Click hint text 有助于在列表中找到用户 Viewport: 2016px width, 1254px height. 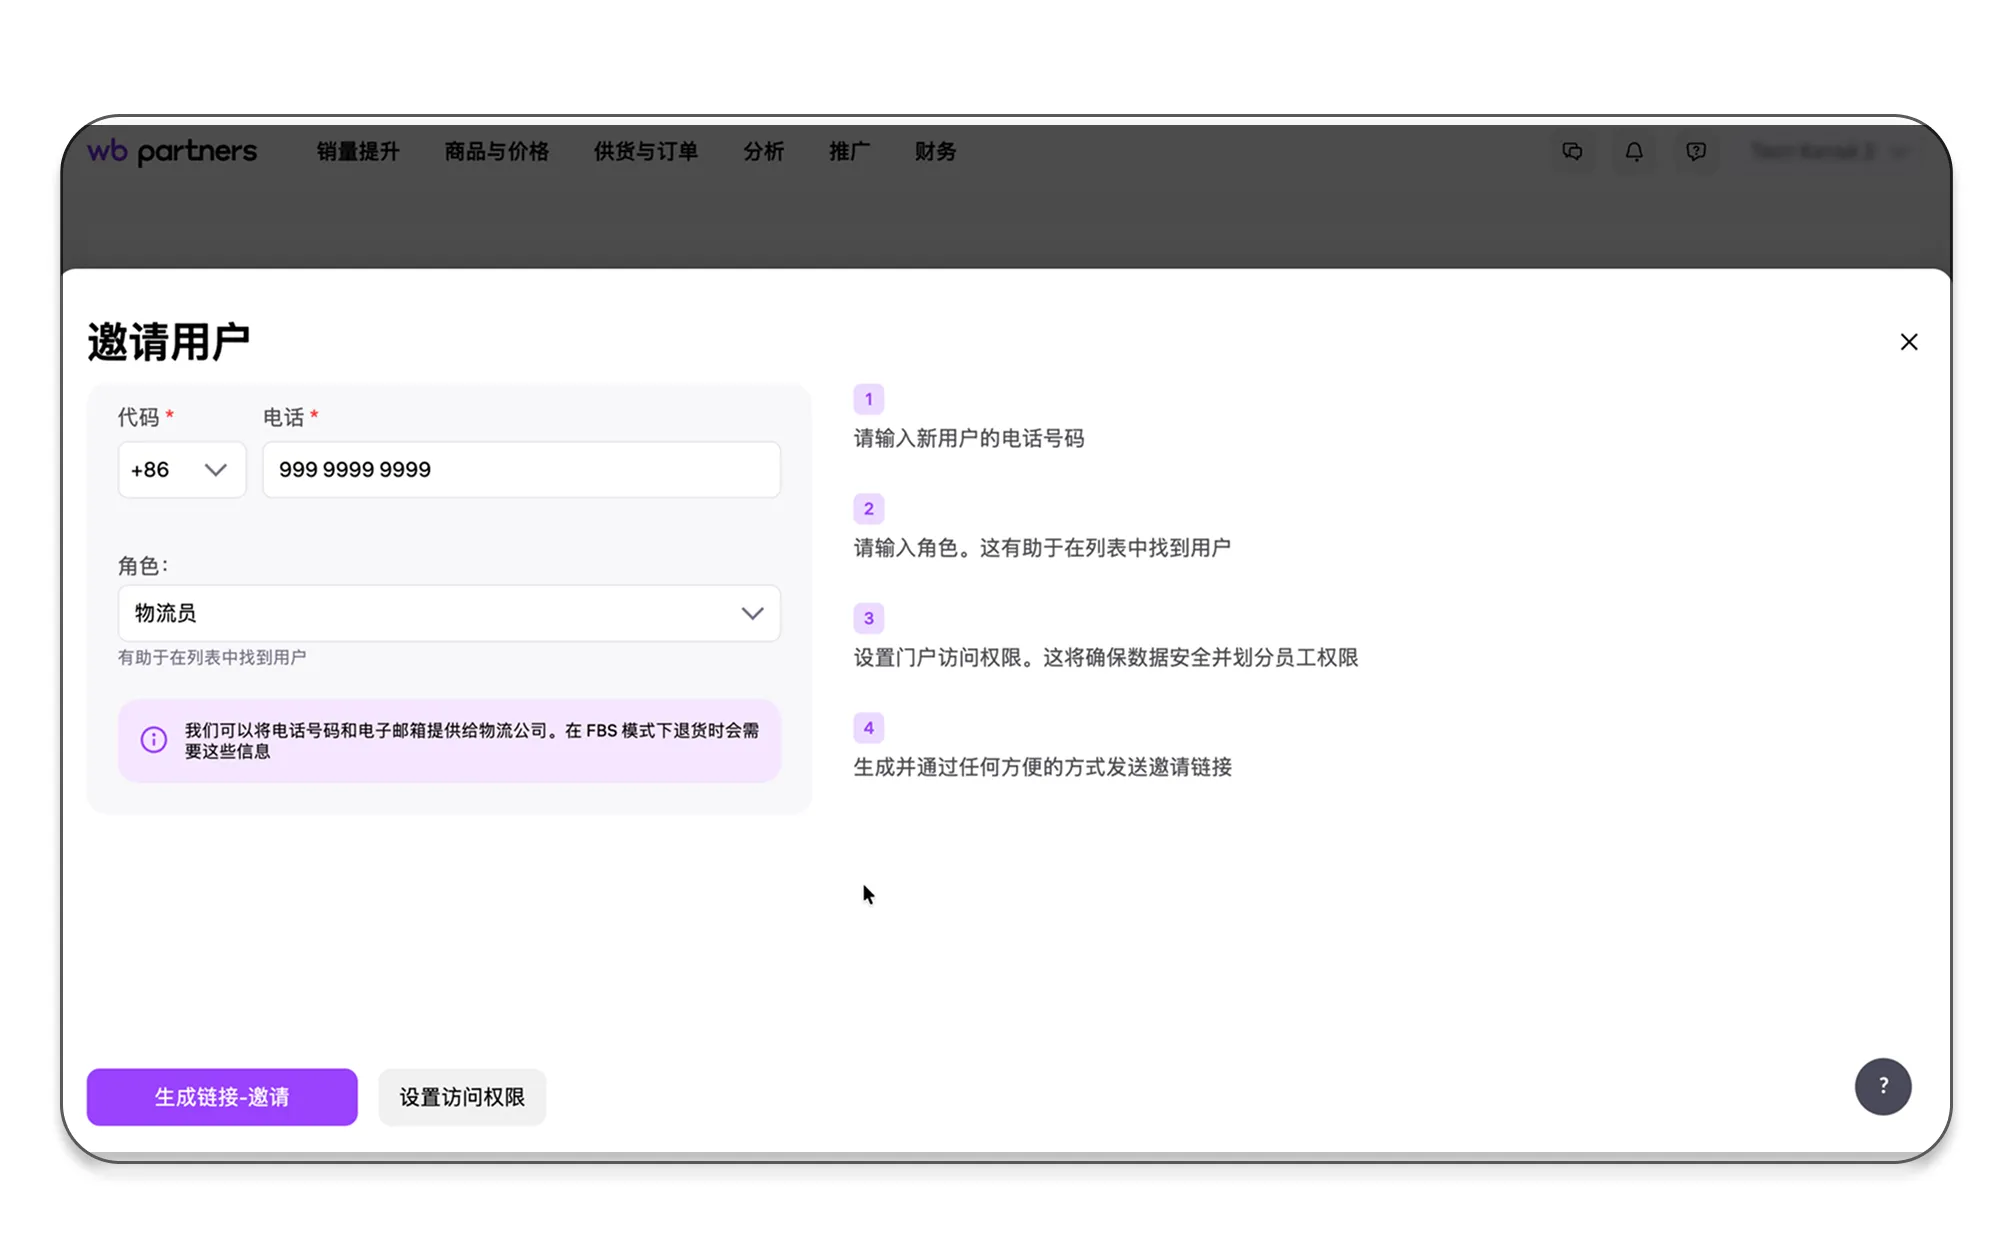pos(212,657)
